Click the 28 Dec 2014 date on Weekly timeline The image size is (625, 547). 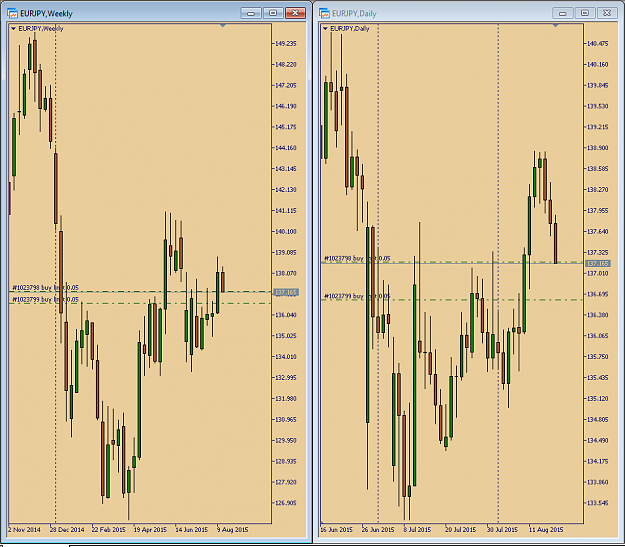click(x=67, y=530)
